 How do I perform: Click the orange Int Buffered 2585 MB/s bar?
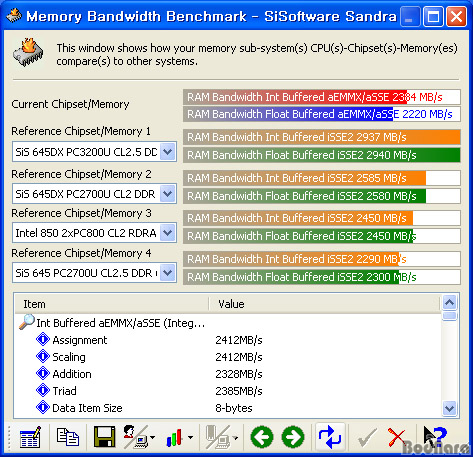[x=322, y=178]
